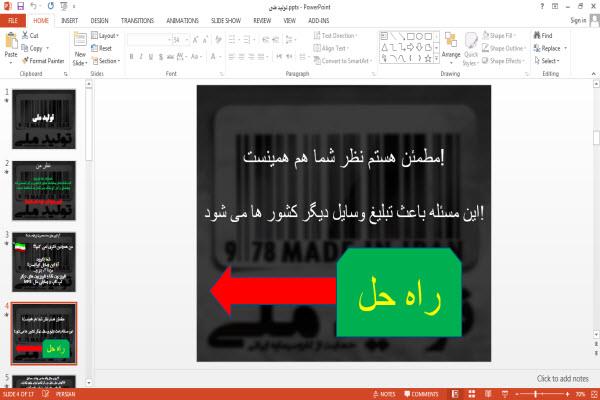600x400 pixels.
Task: Open the font size dropdown
Action: coord(187,40)
